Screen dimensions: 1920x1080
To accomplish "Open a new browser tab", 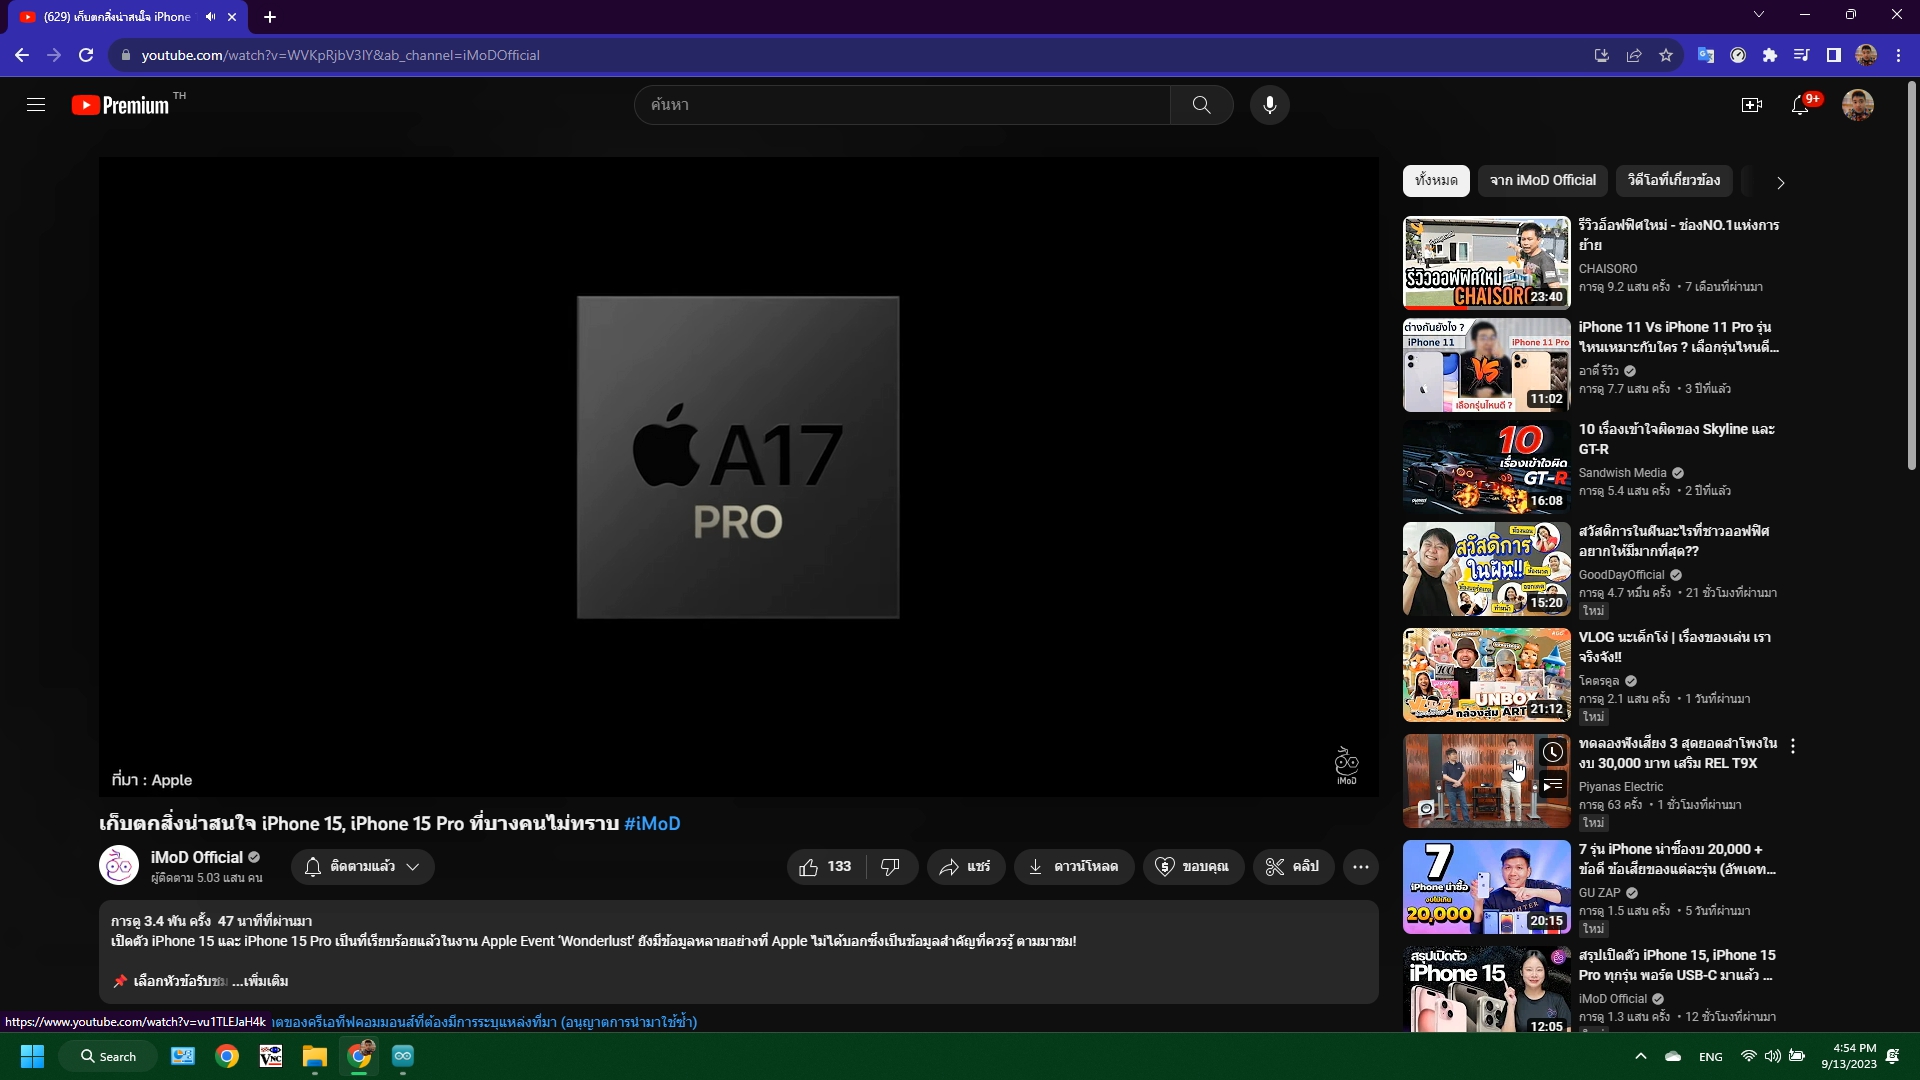I will click(270, 17).
